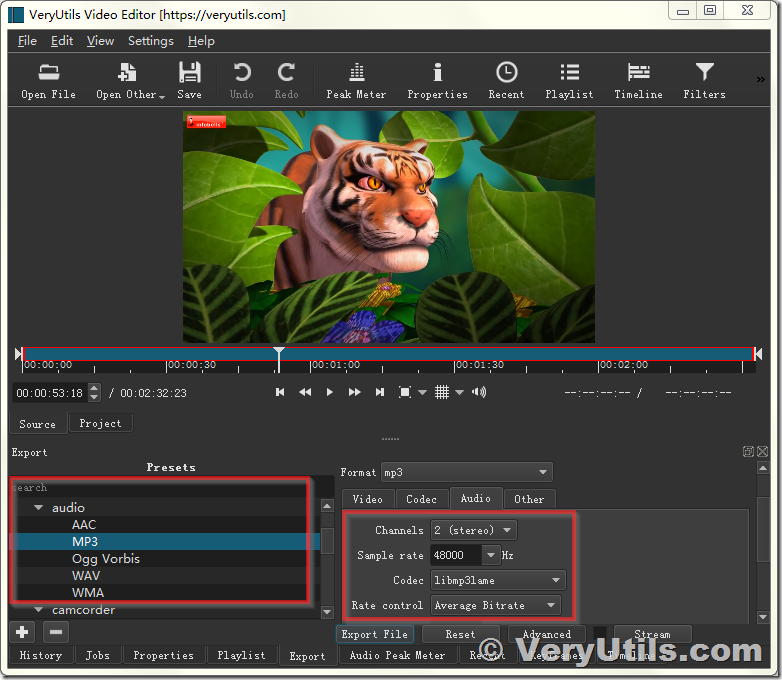Switch to the Project tab

pyautogui.click(x=100, y=424)
